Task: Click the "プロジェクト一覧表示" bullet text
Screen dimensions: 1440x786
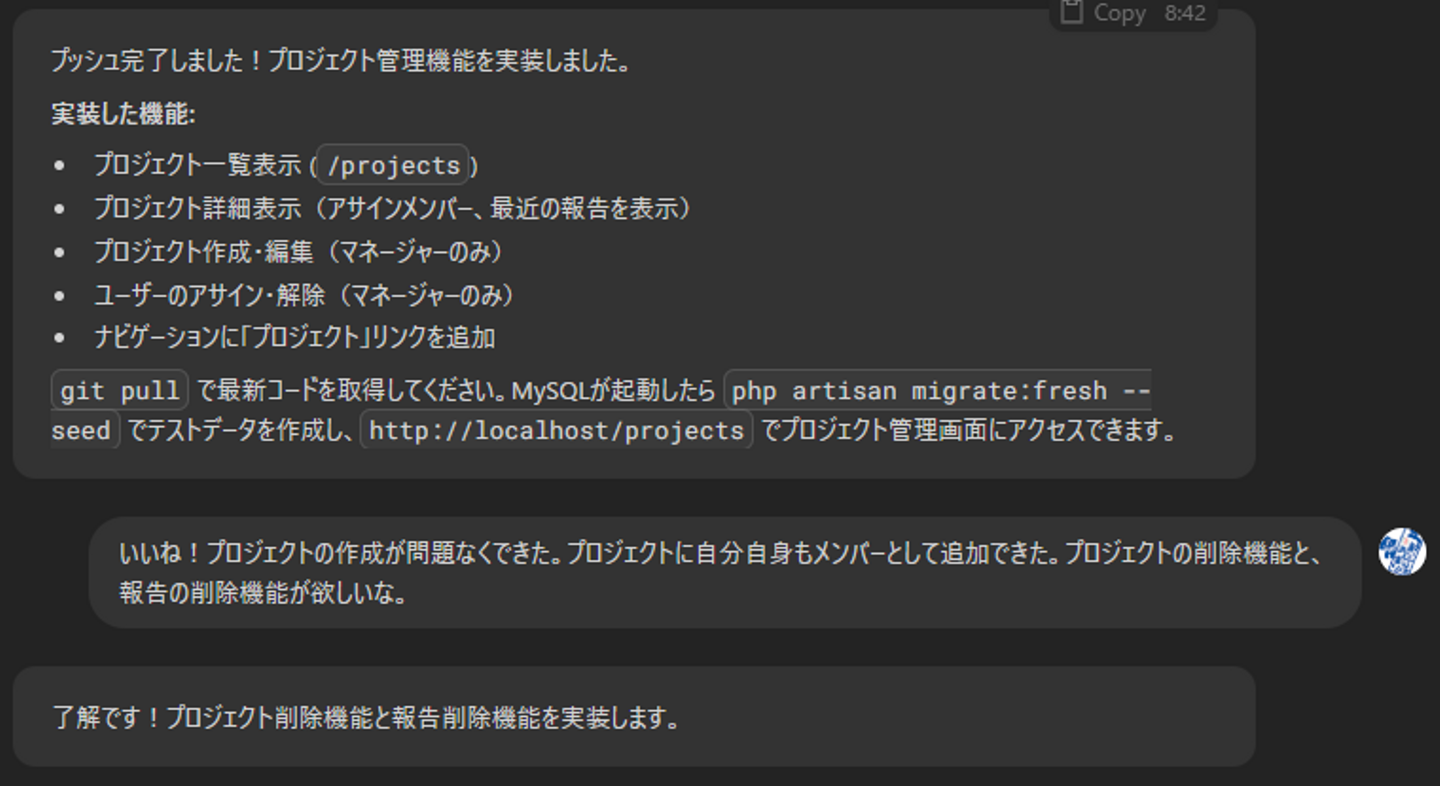Action: point(198,165)
